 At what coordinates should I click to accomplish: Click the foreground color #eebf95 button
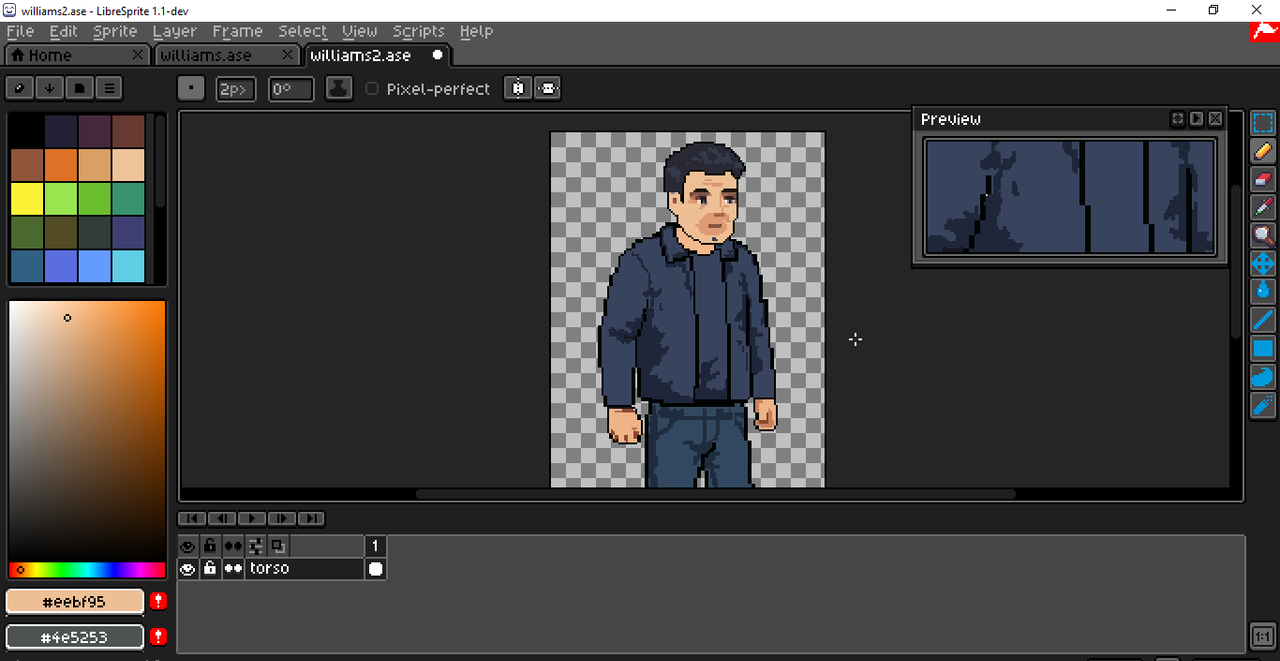pos(76,601)
